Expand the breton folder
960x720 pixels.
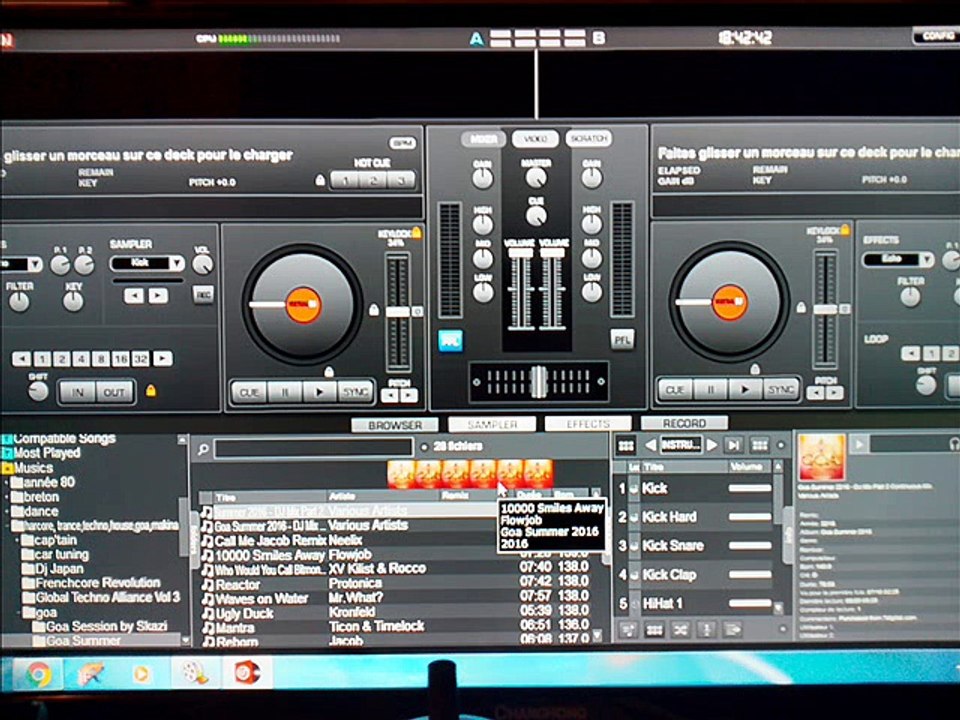[x=7, y=497]
